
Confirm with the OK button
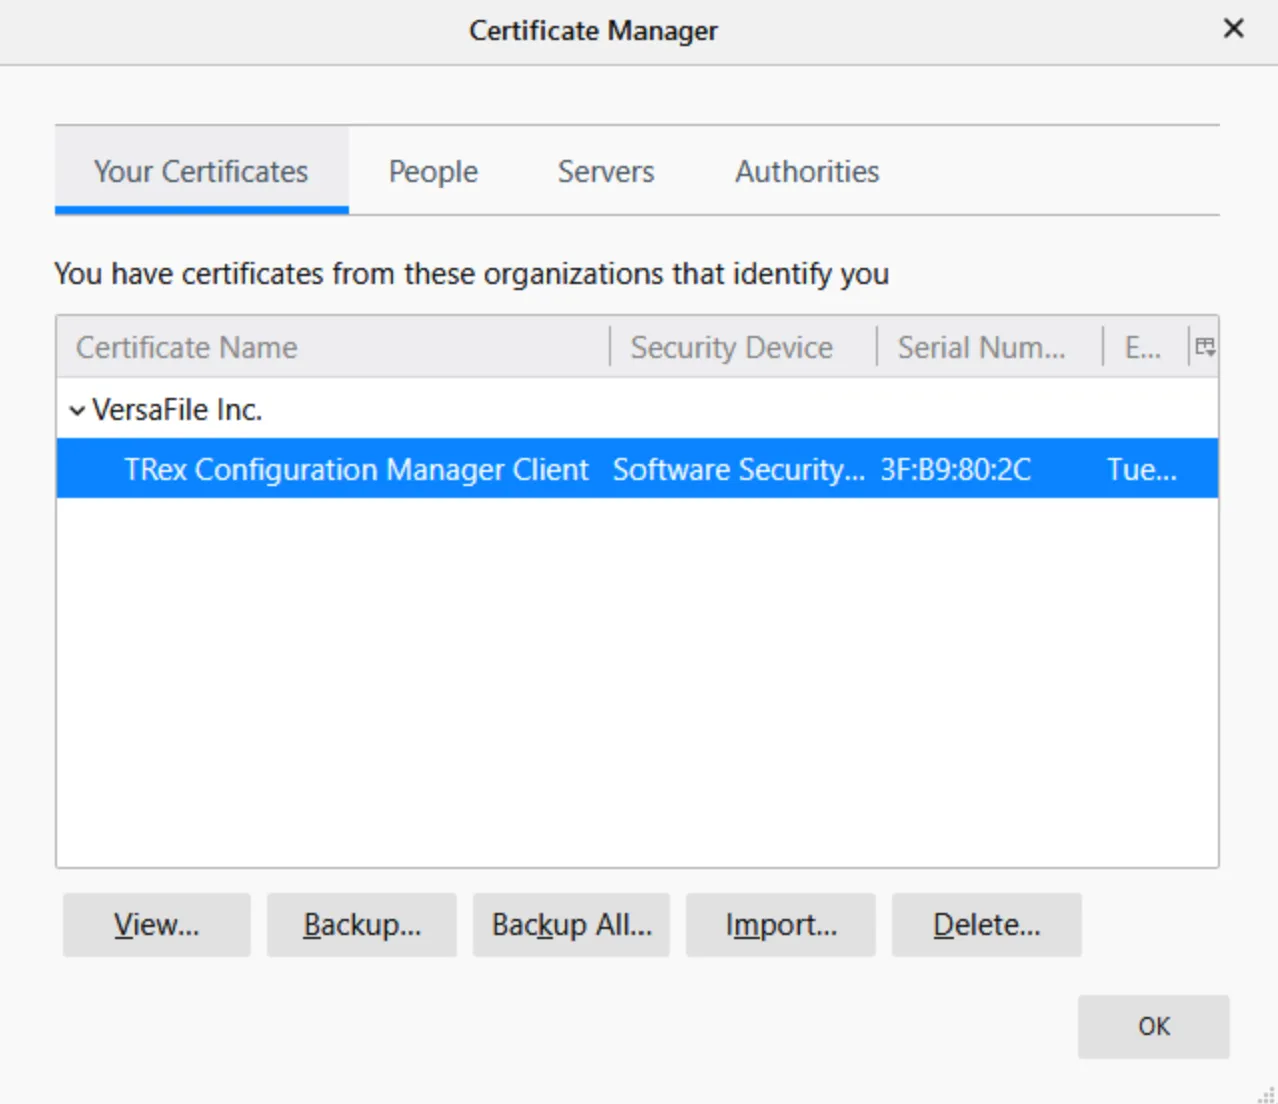(1154, 1026)
